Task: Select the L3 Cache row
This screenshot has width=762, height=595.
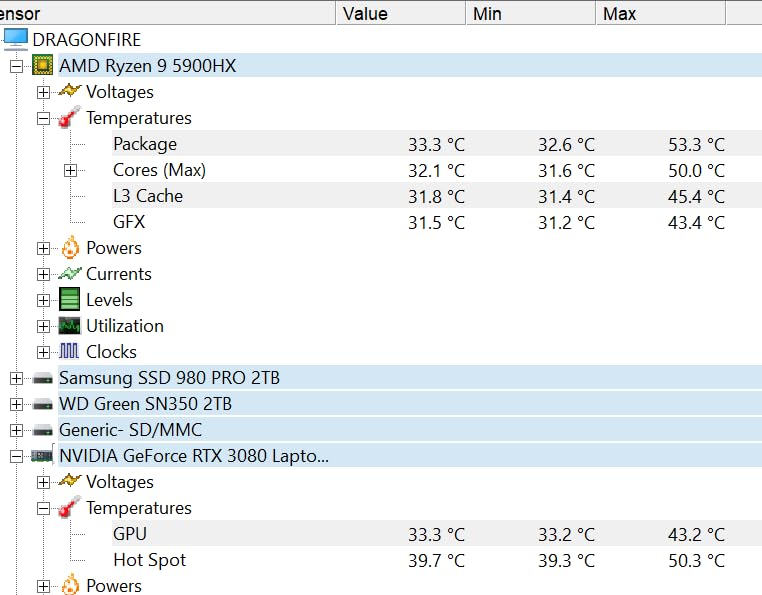Action: (436, 196)
